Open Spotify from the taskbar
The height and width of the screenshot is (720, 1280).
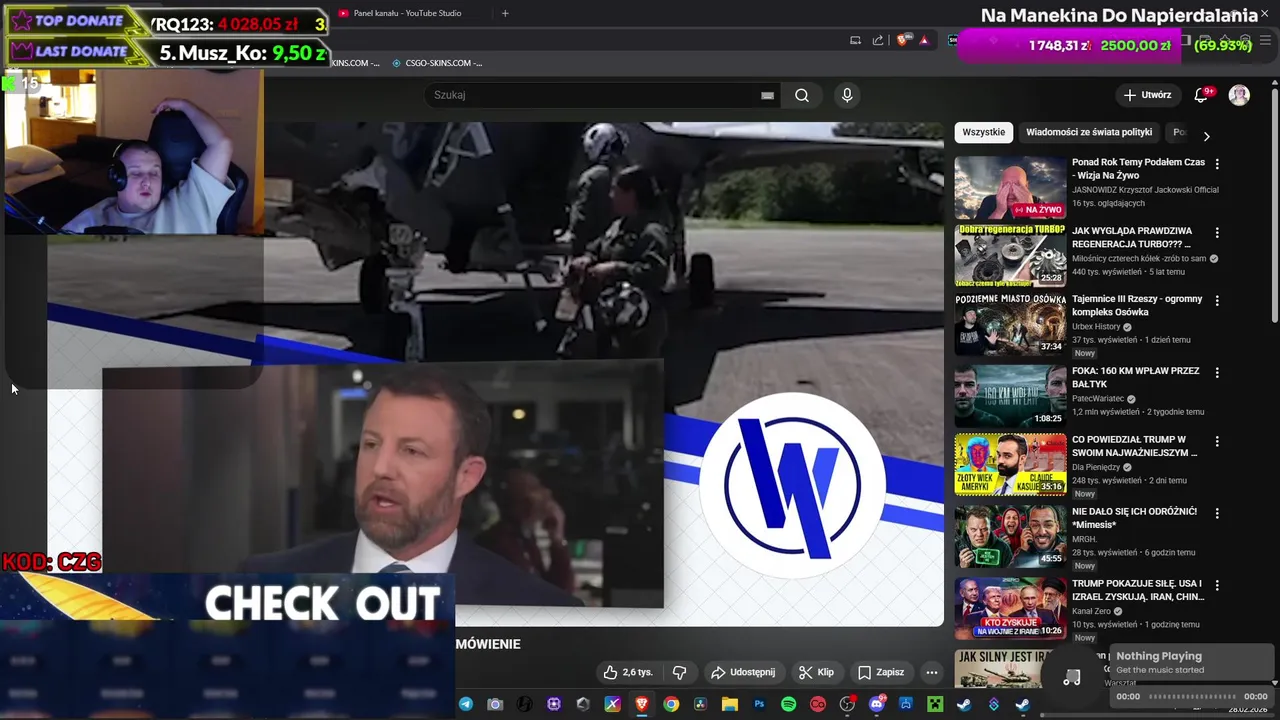[x=788, y=704]
